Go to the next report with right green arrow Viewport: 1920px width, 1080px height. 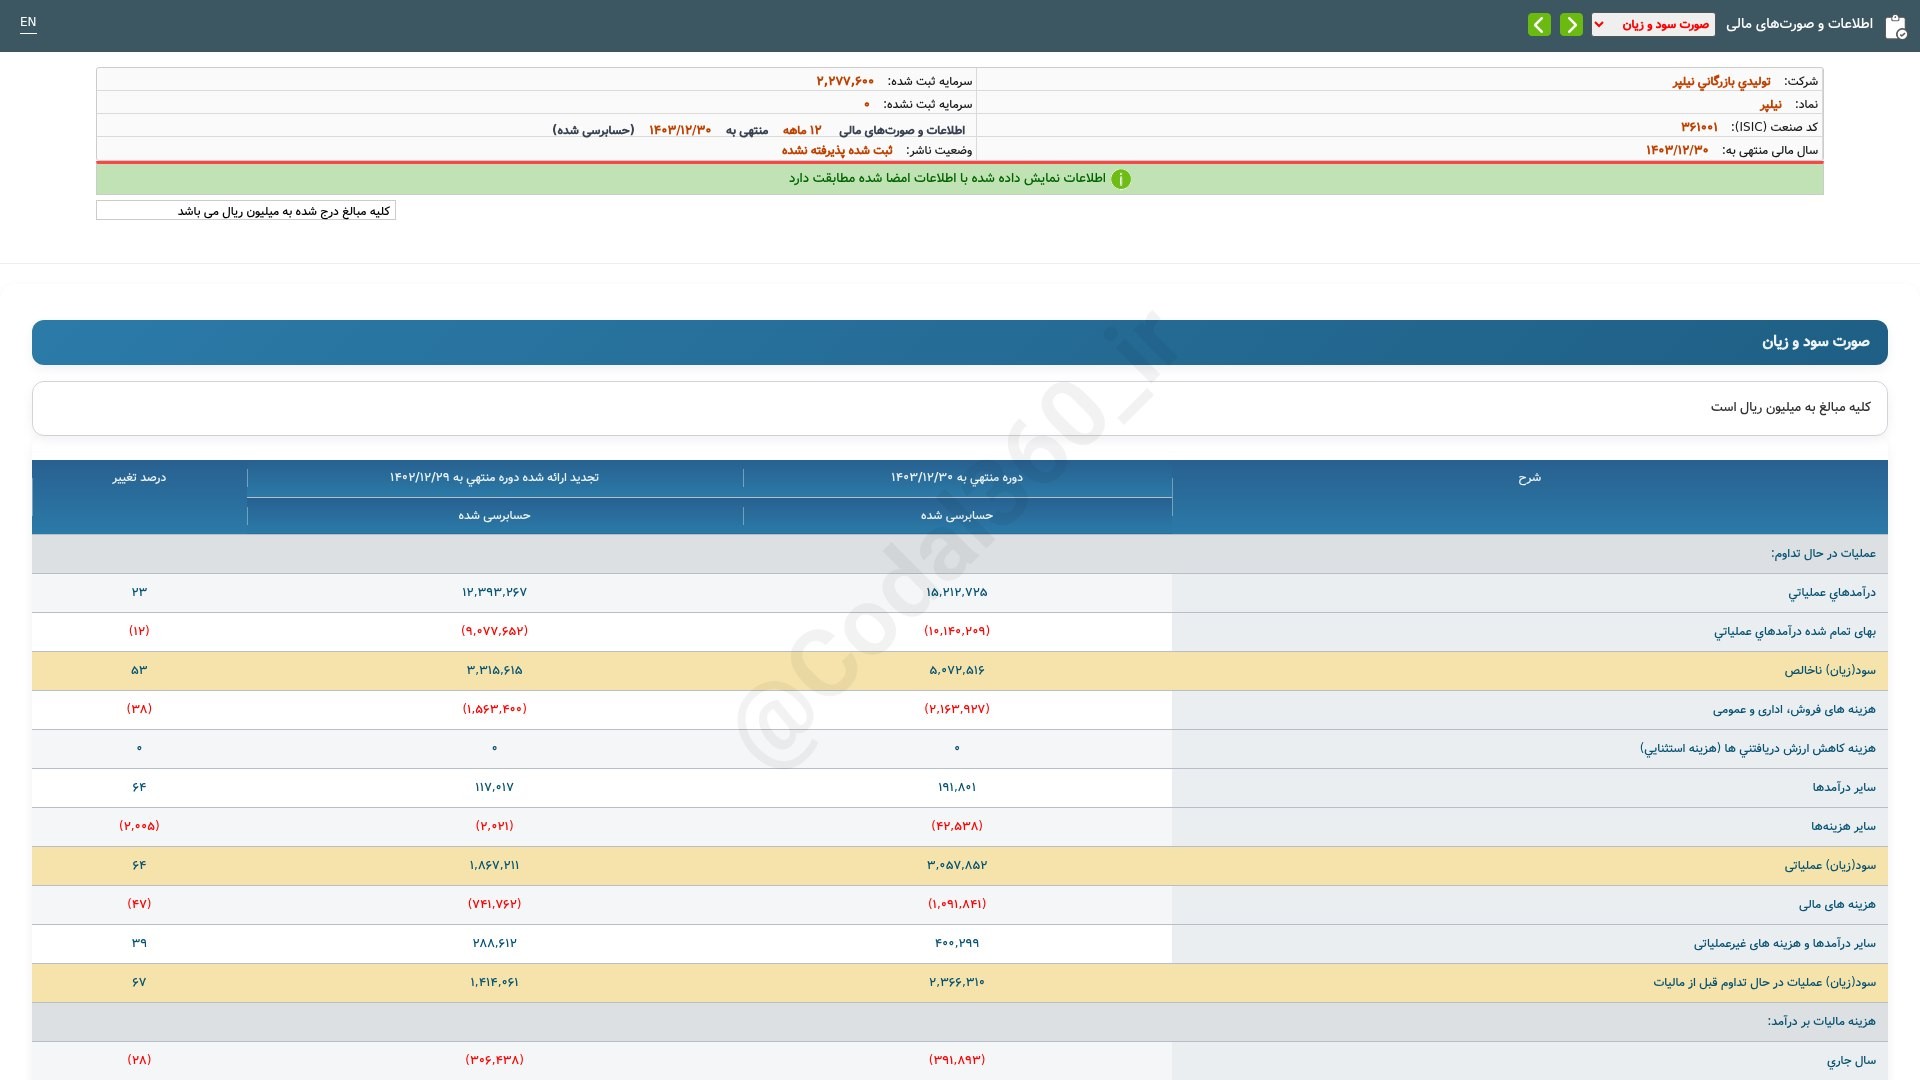(x=1571, y=24)
